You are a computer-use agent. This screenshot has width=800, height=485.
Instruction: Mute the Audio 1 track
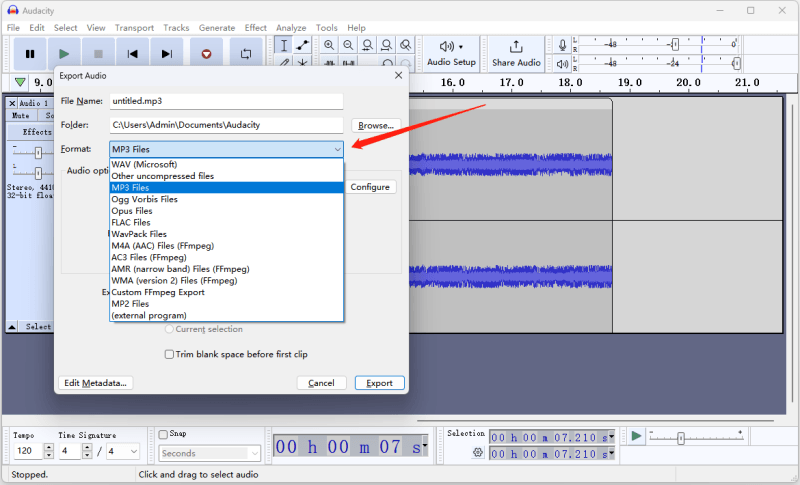click(x=21, y=116)
